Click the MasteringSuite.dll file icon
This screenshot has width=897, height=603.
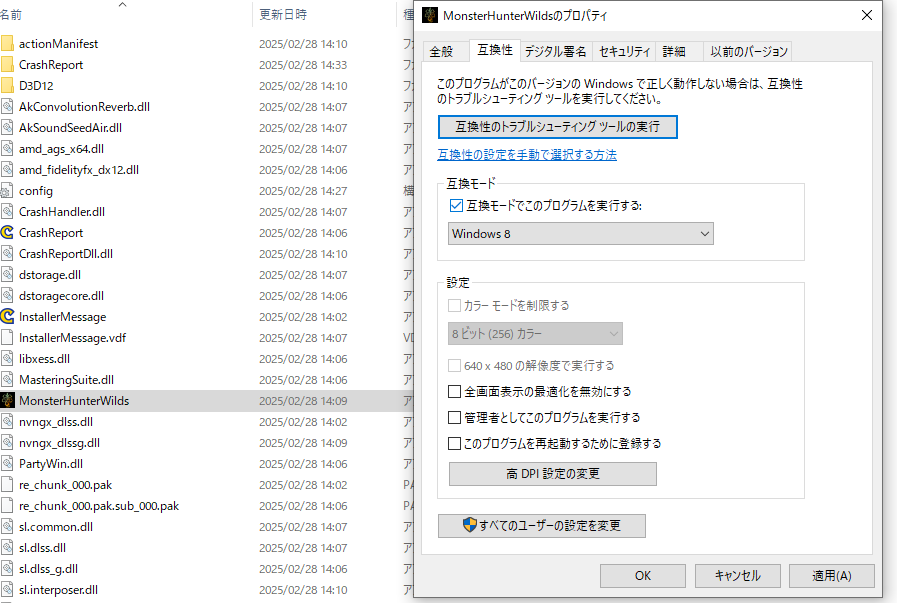(x=7, y=379)
